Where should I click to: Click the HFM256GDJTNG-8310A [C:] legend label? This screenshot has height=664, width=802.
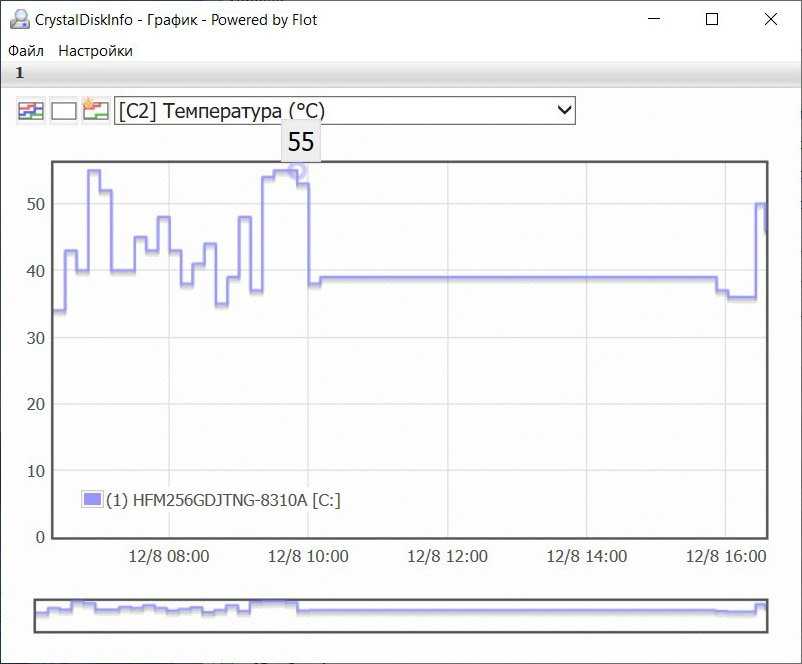[223, 500]
